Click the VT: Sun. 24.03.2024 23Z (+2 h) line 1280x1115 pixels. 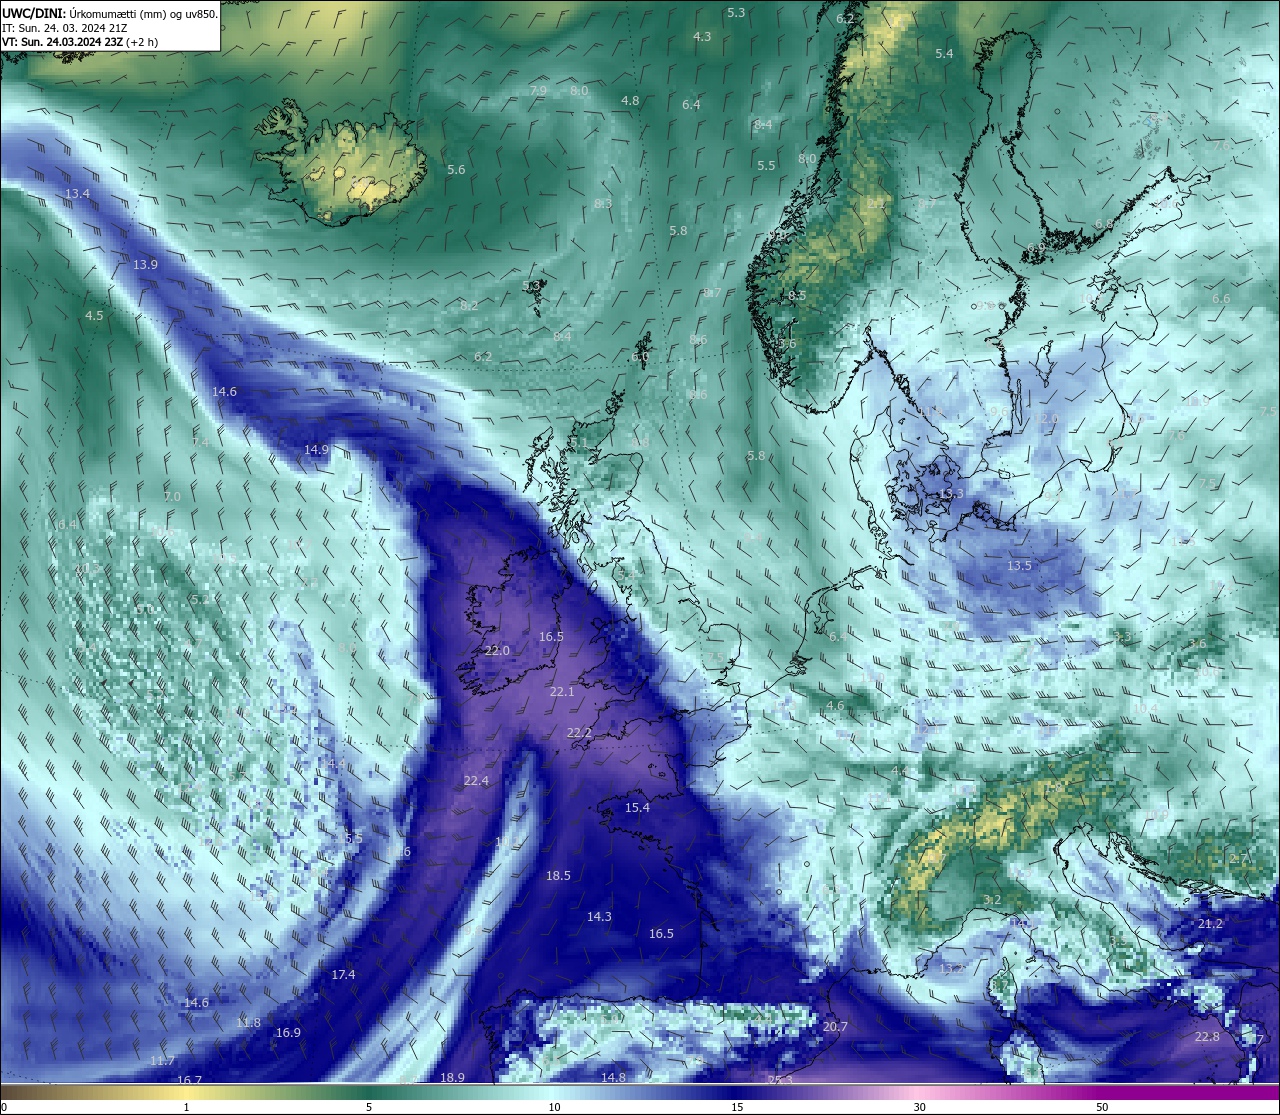pyautogui.click(x=80, y=42)
